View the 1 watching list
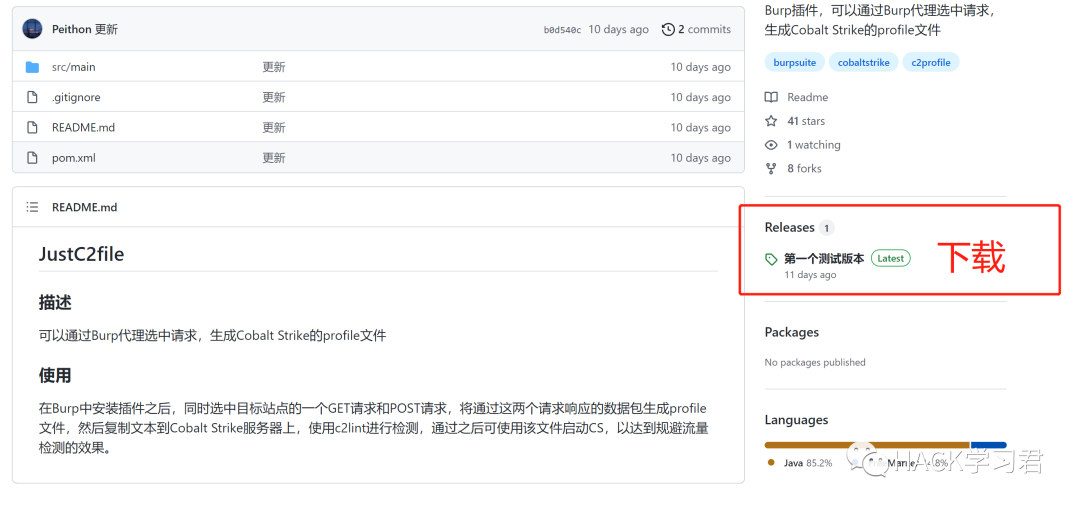 (x=814, y=145)
